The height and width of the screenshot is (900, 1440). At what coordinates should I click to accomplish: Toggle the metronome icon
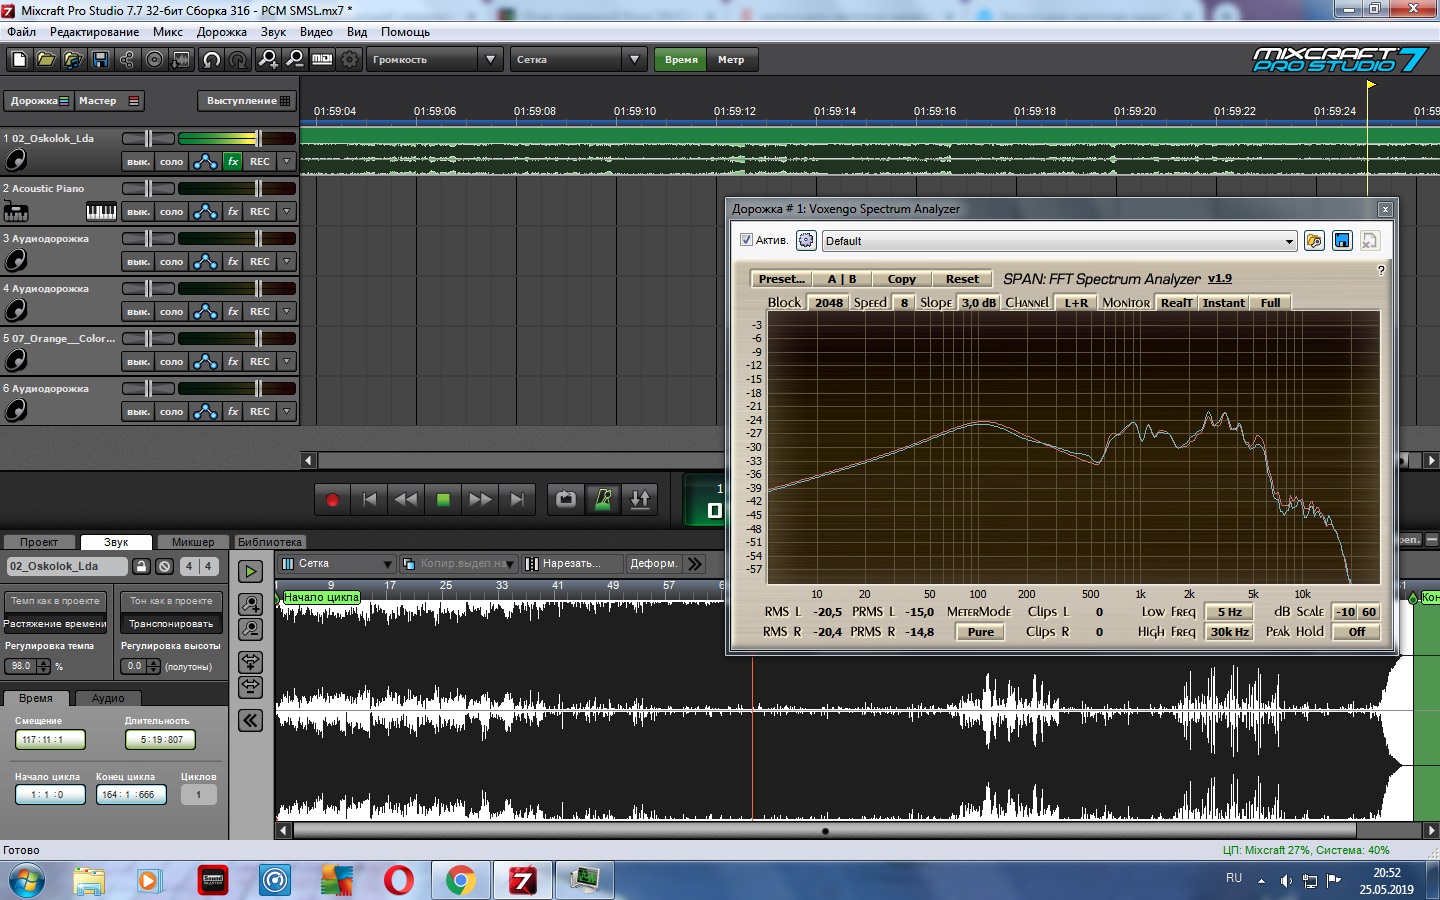pos(603,500)
